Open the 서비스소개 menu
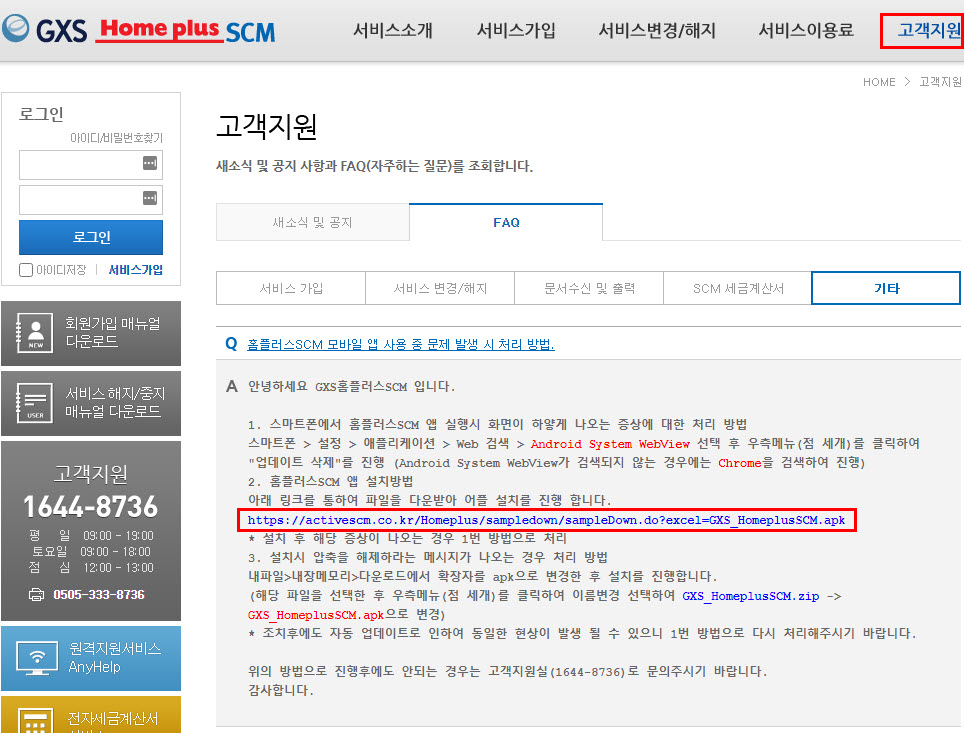 pos(393,30)
